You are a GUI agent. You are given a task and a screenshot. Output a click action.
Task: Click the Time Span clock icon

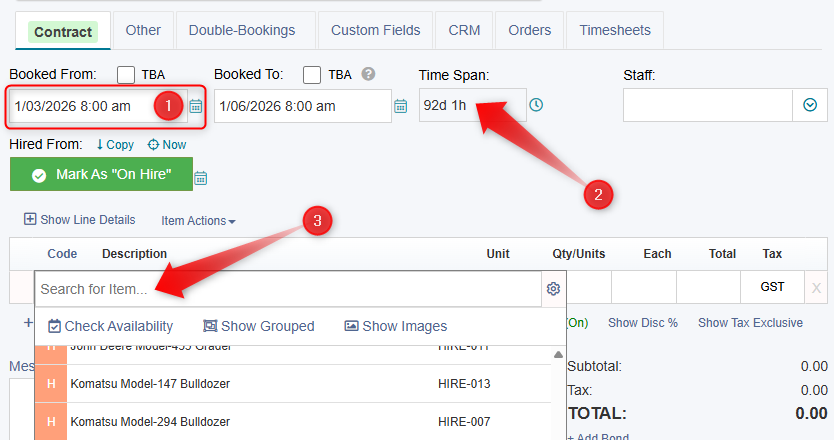tap(536, 105)
